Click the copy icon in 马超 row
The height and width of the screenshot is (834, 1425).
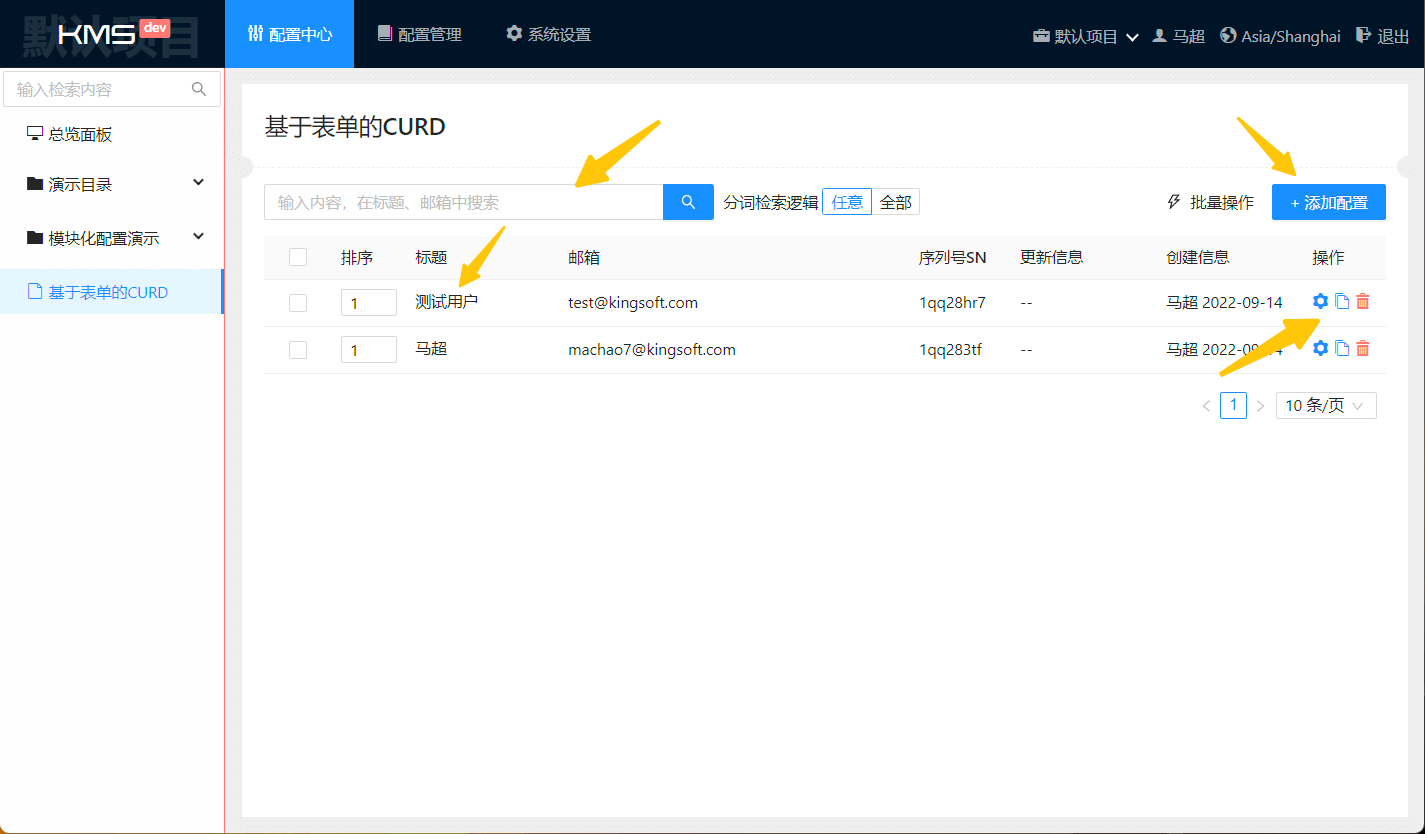pos(1342,348)
